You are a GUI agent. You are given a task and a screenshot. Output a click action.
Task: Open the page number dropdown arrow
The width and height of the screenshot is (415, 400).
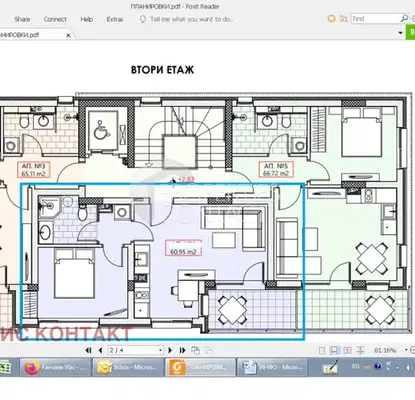tap(161, 350)
